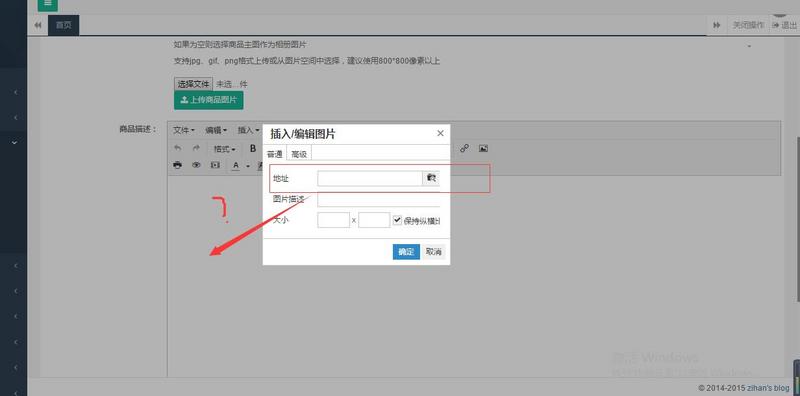The image size is (800, 396).
Task: Click the height field of 大小
Action: (374, 220)
